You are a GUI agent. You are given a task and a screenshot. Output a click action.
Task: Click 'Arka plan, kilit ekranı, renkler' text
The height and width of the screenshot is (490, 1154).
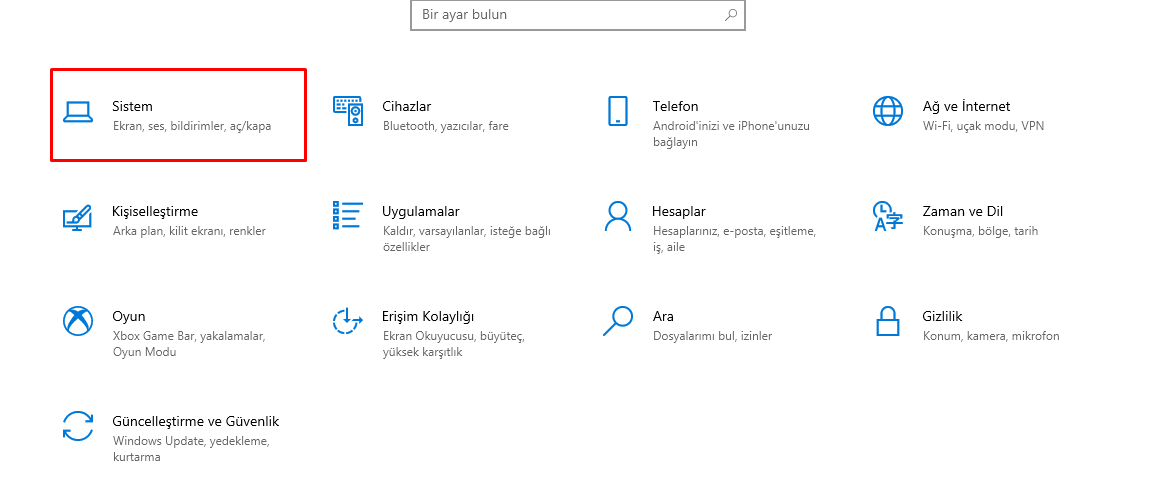click(x=189, y=231)
